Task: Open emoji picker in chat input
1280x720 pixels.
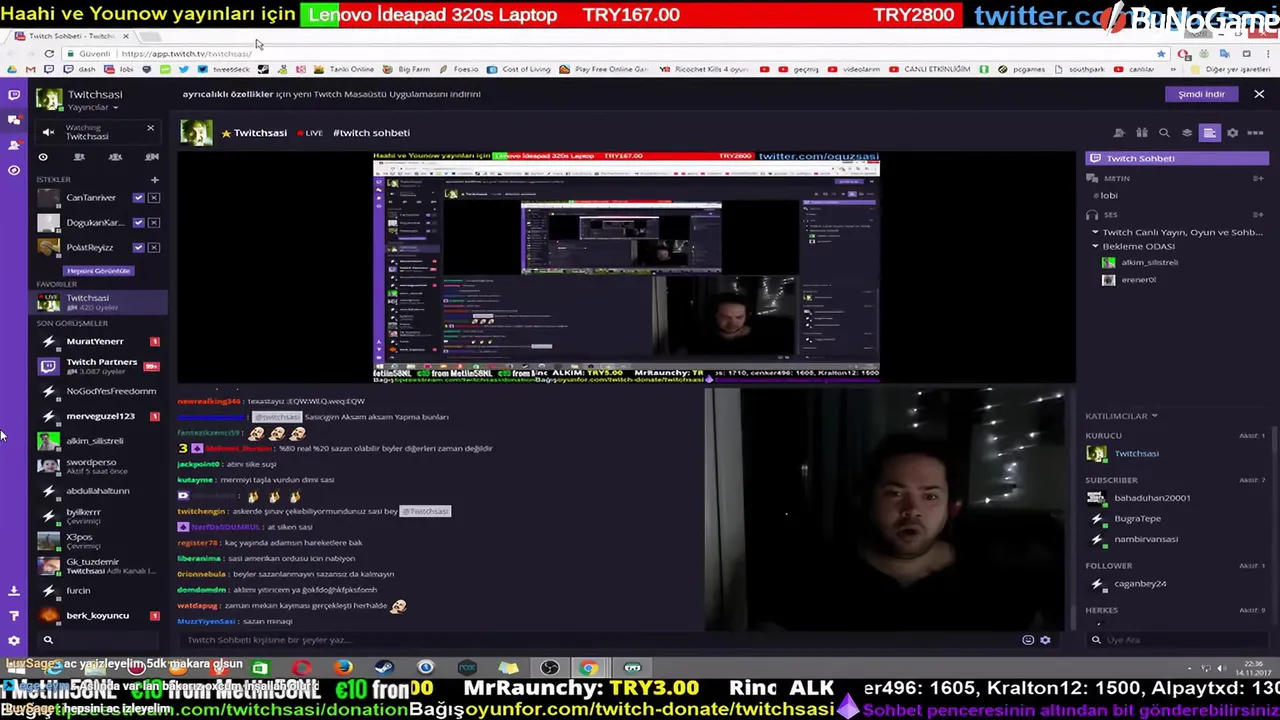Action: (x=1028, y=640)
